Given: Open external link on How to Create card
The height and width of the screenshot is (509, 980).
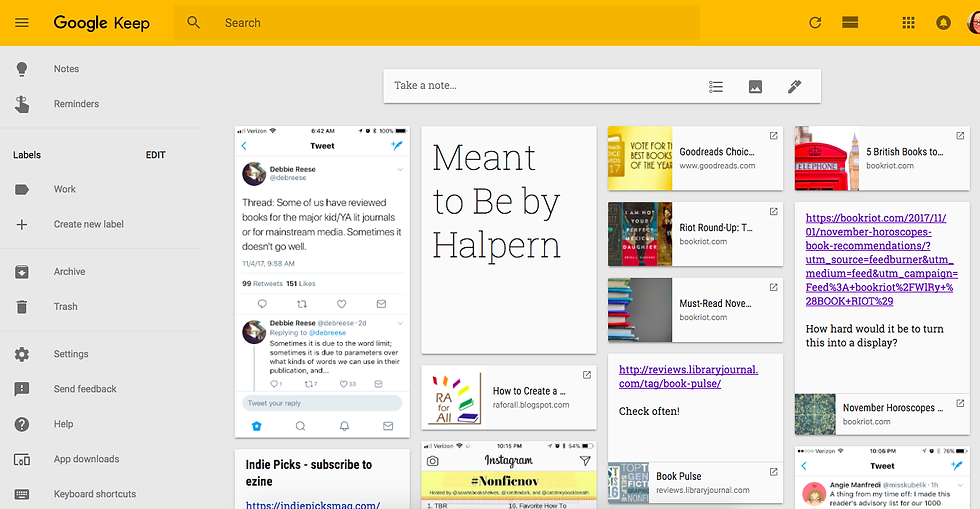Looking at the screenshot, I should 587,375.
